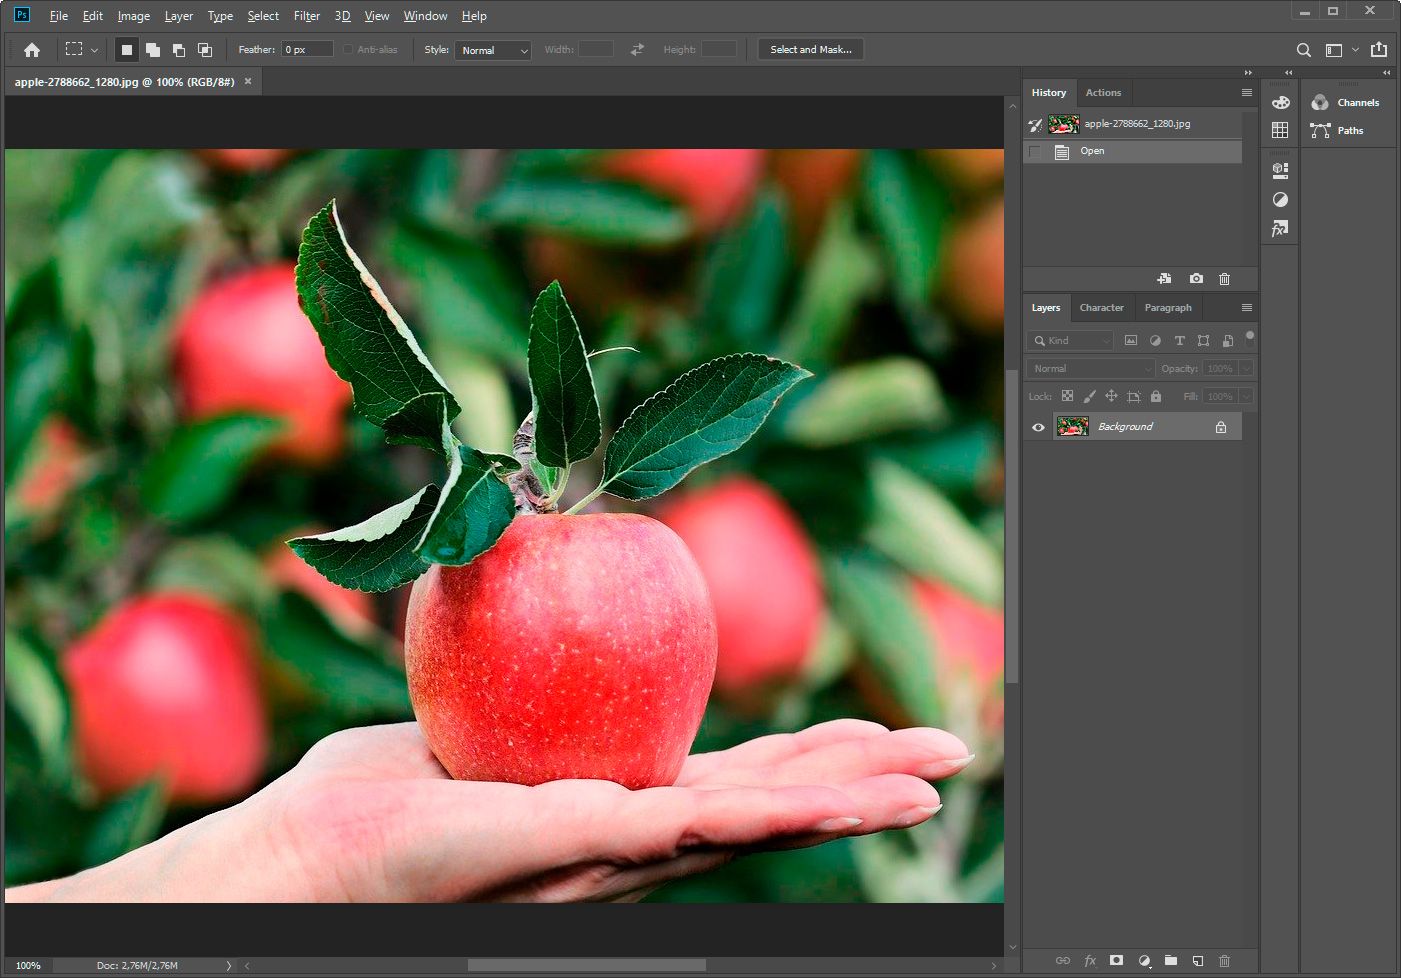Viewport: 1401px width, 978px height.
Task: Add a layer mask to the Background layer
Action: point(1117,960)
